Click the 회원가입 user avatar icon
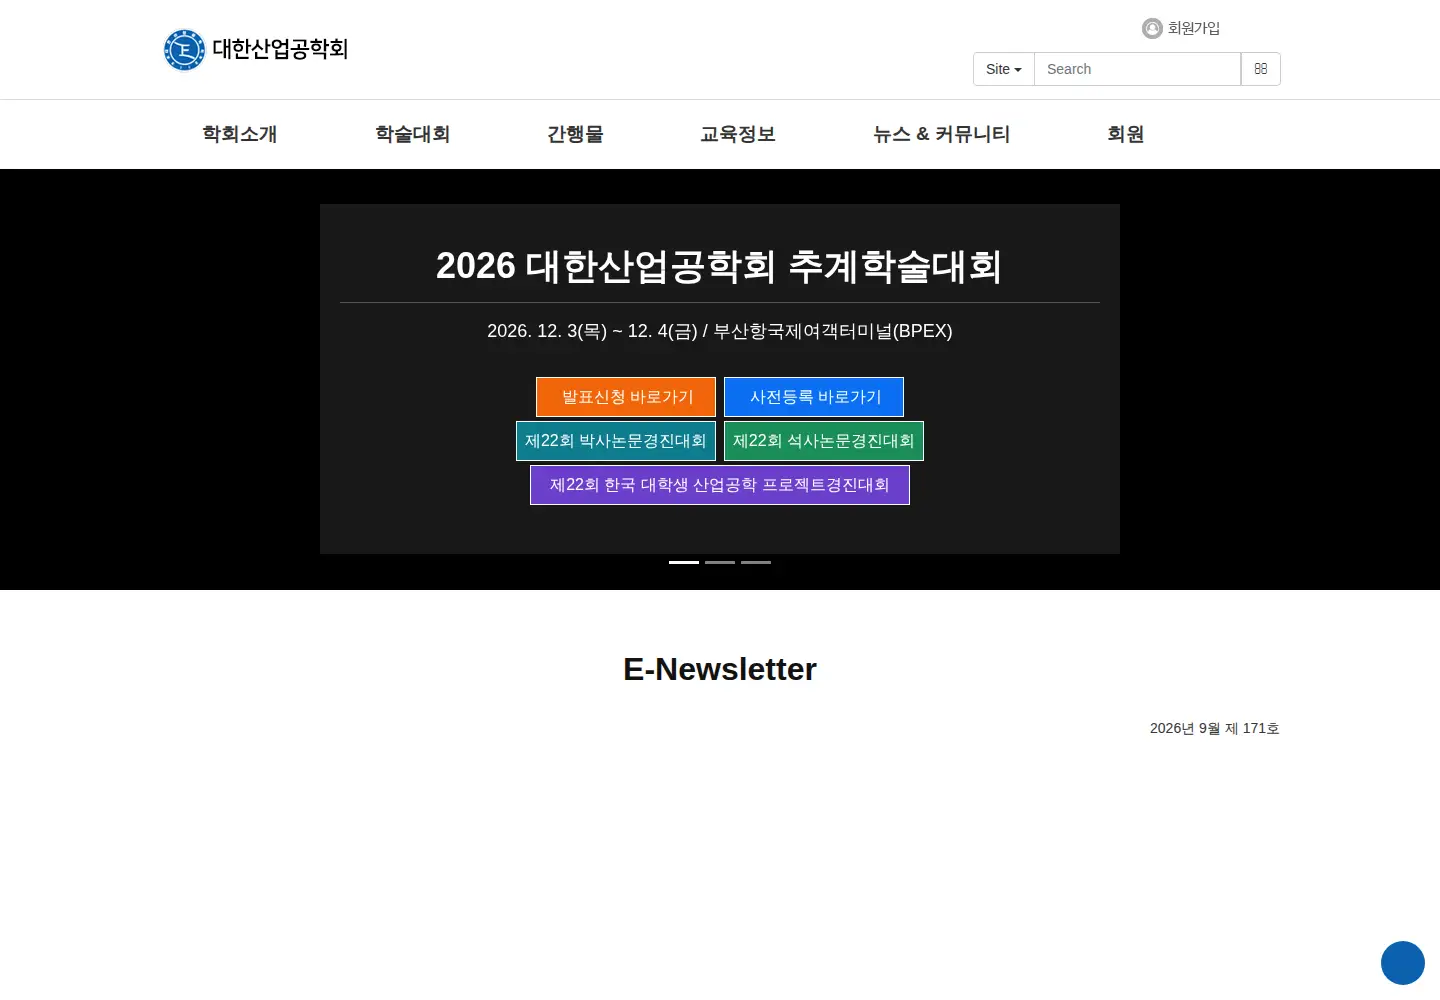 pos(1152,29)
